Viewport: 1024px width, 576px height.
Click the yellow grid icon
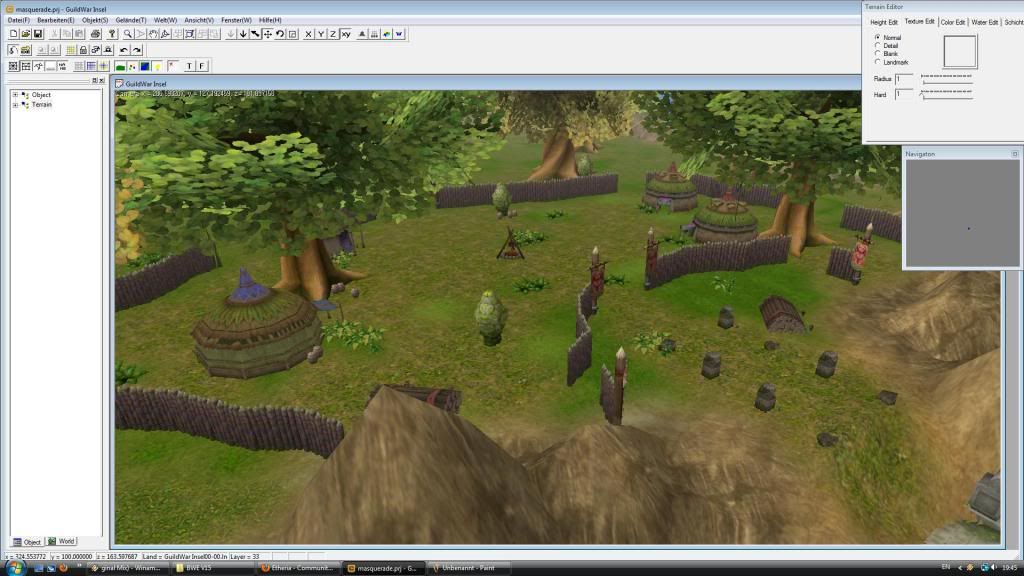point(71,50)
